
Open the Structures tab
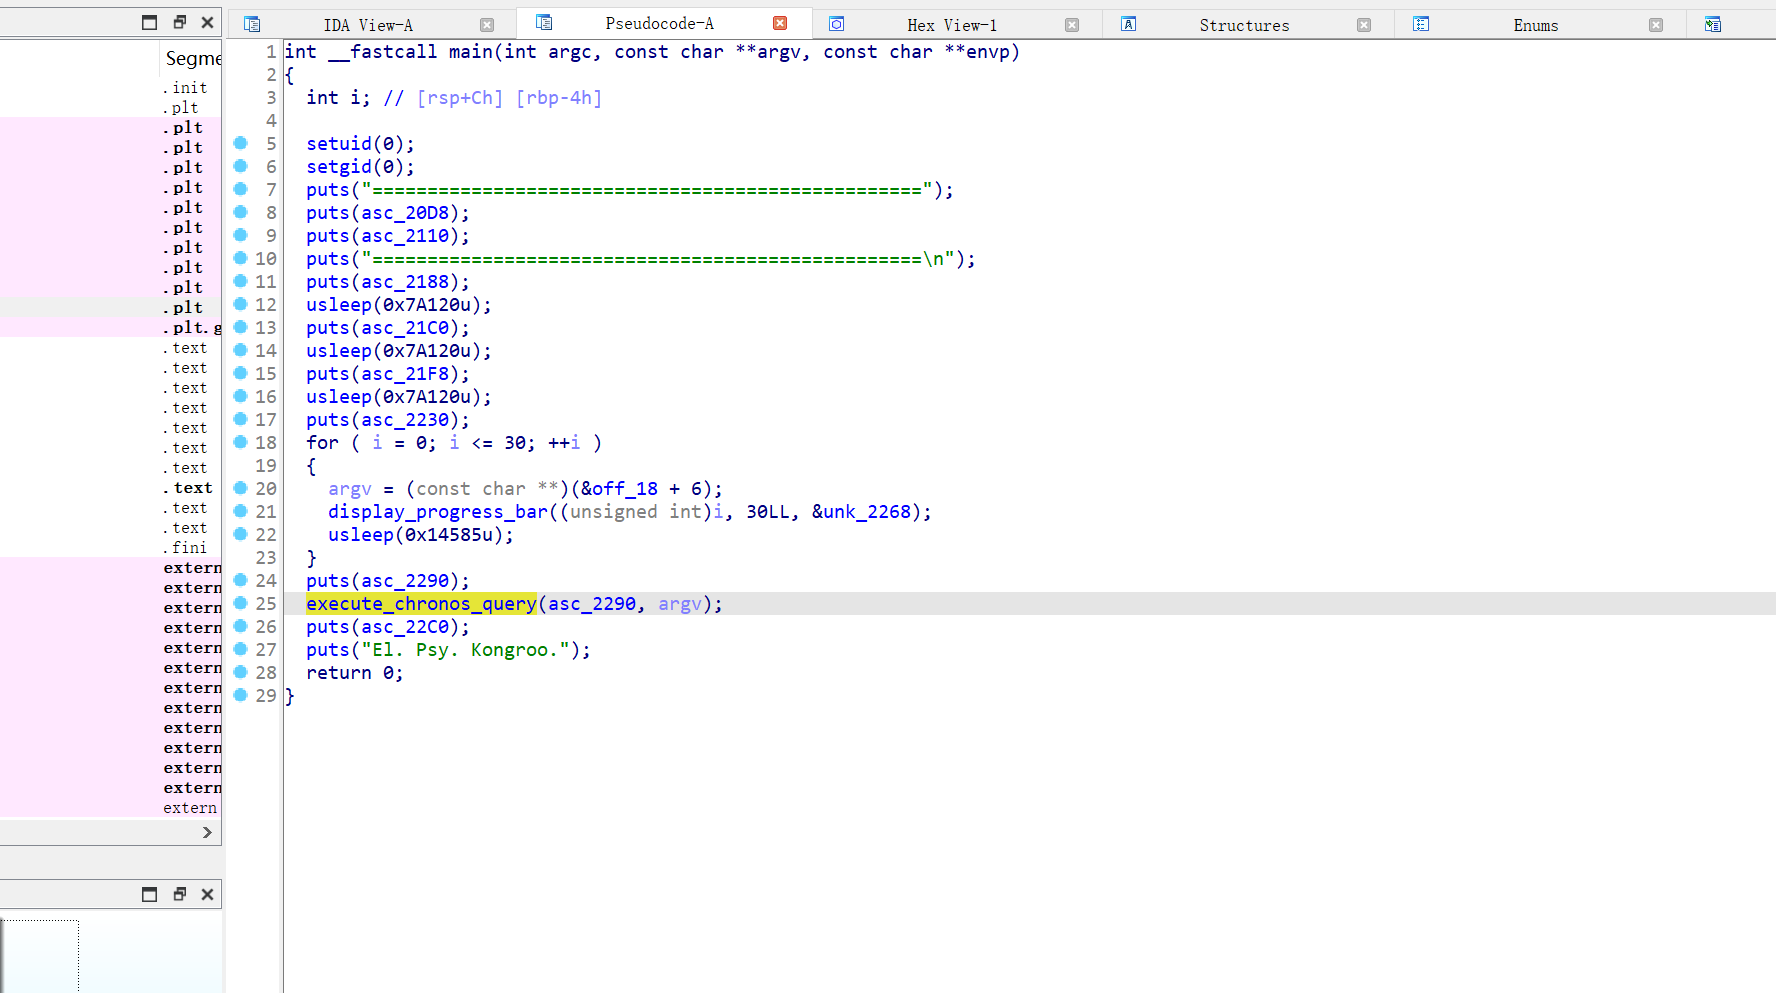(x=1244, y=25)
